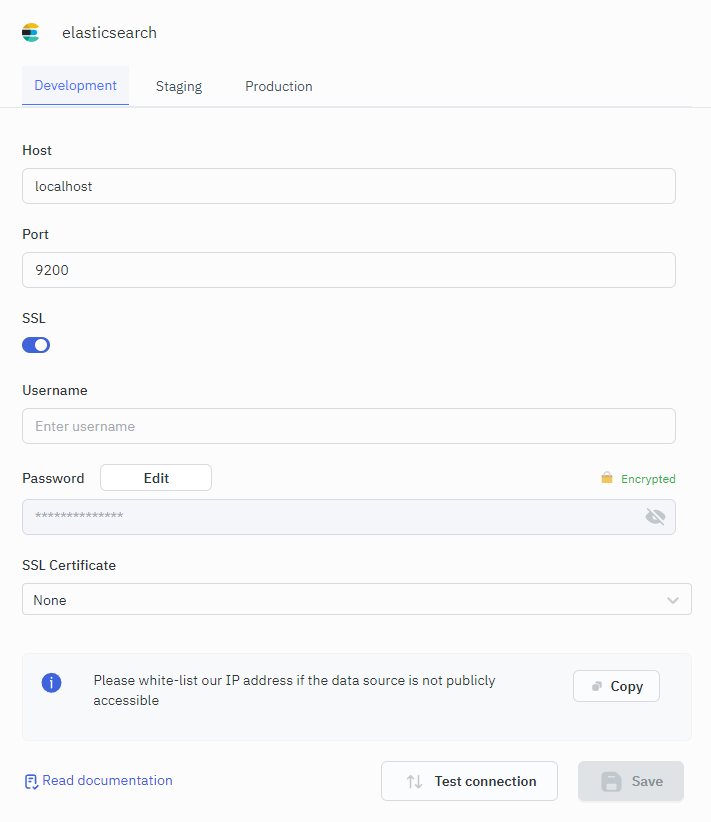
Task: Click the yellow lock icon beside Encrypted
Action: pyautogui.click(x=606, y=479)
